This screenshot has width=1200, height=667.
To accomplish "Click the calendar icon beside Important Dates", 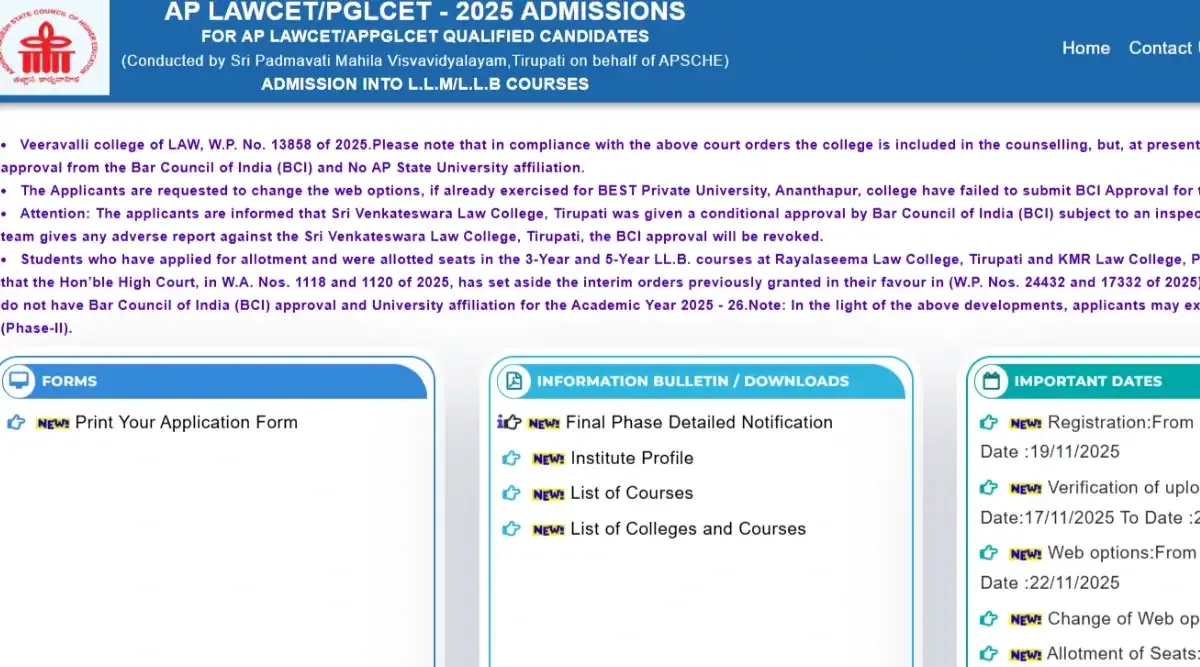I will 992,381.
